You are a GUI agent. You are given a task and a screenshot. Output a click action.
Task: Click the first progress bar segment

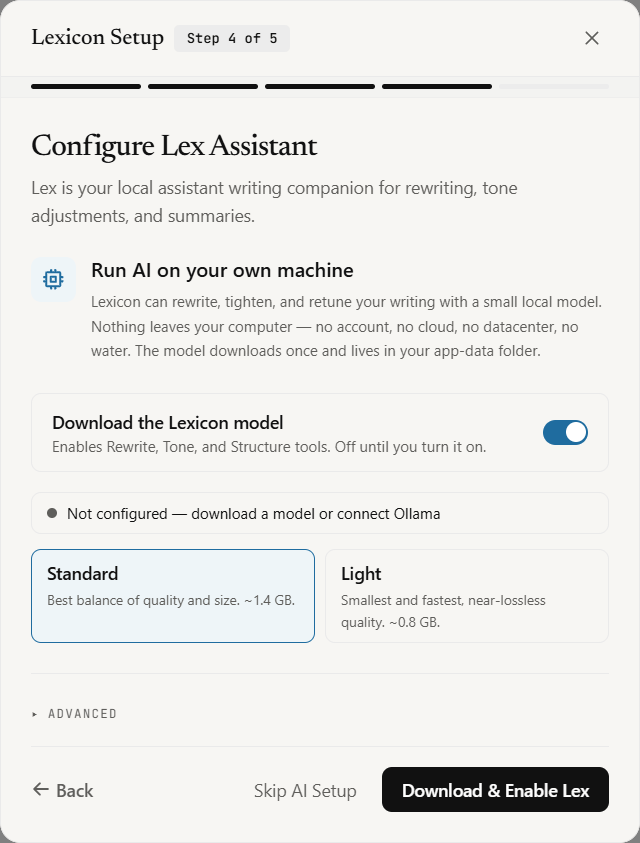coord(86,87)
